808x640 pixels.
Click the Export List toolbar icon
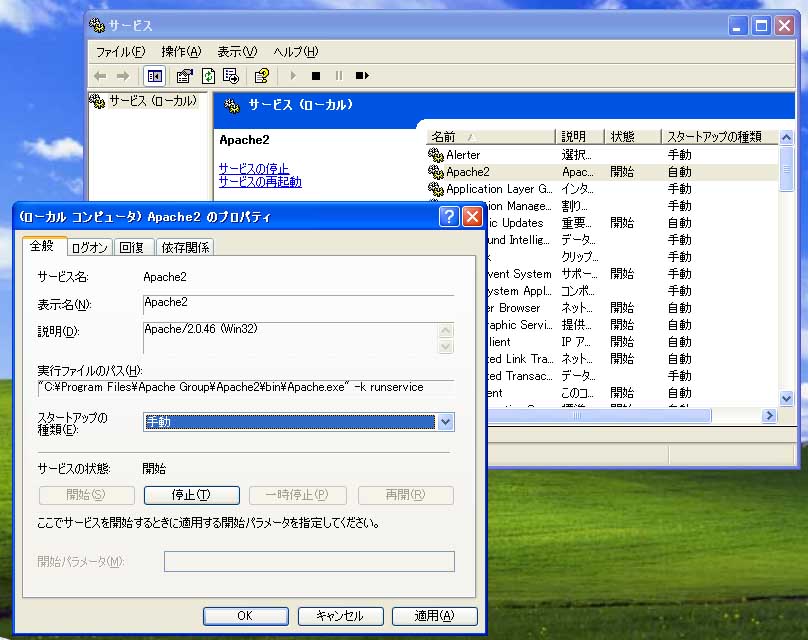pos(230,76)
